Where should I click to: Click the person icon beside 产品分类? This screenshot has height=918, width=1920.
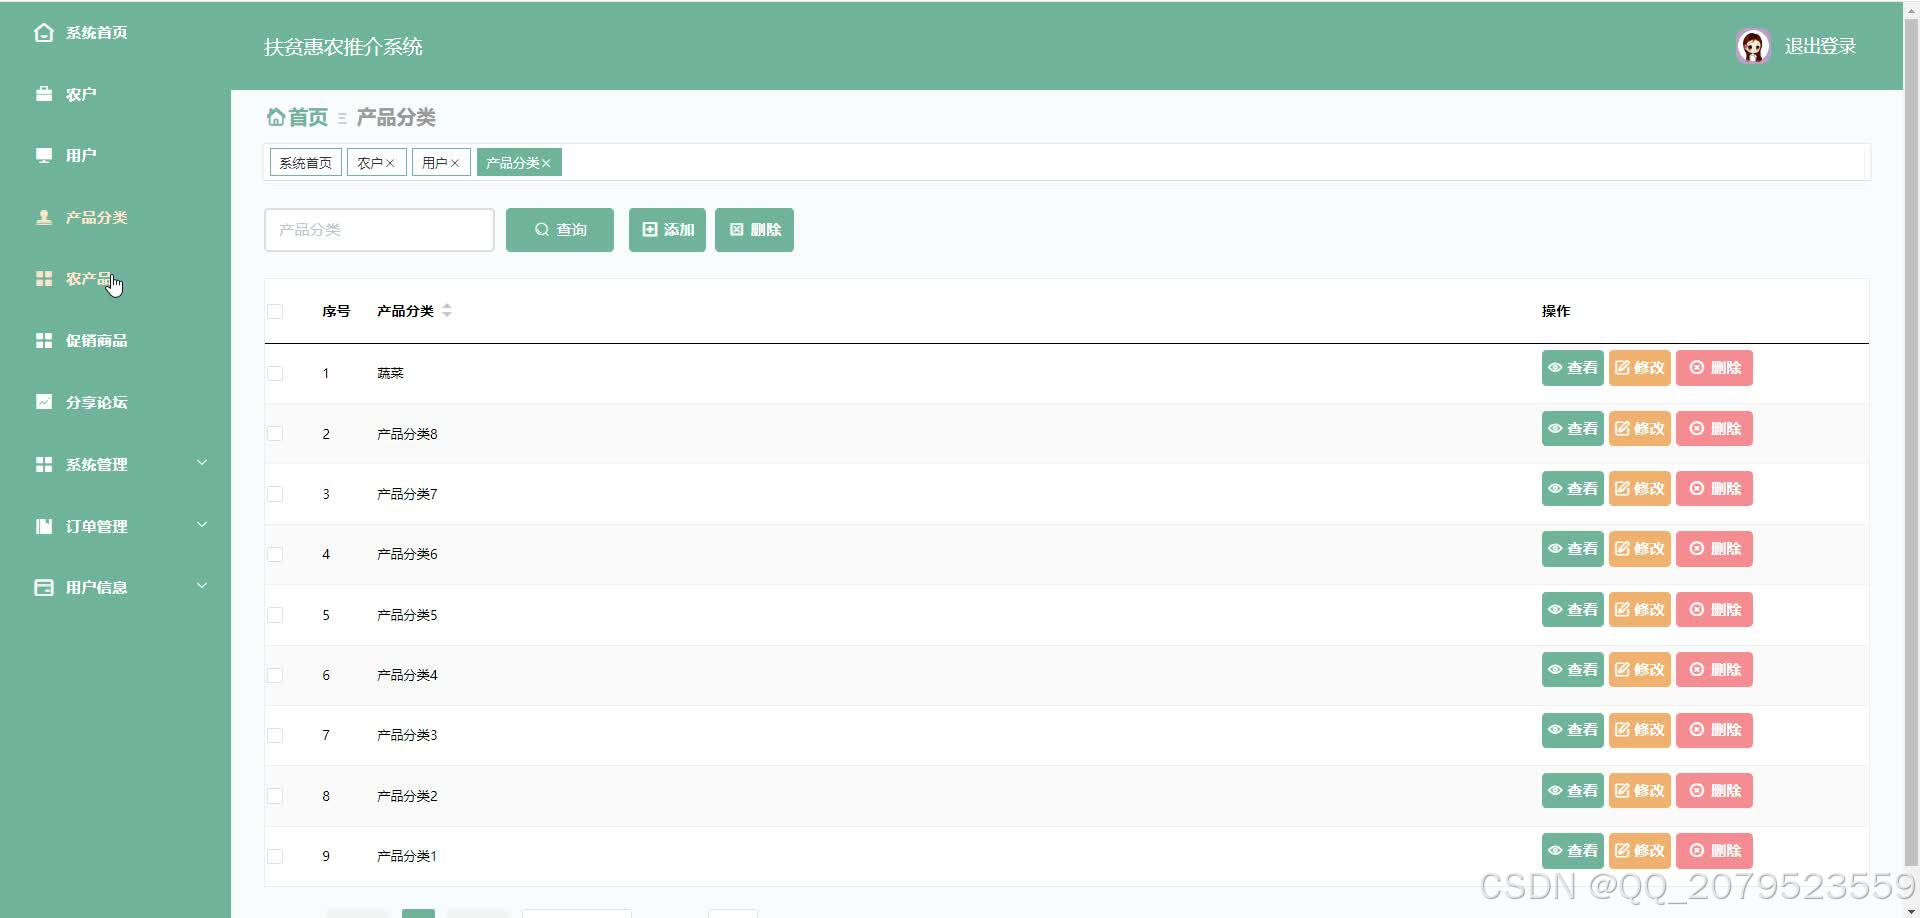click(44, 217)
